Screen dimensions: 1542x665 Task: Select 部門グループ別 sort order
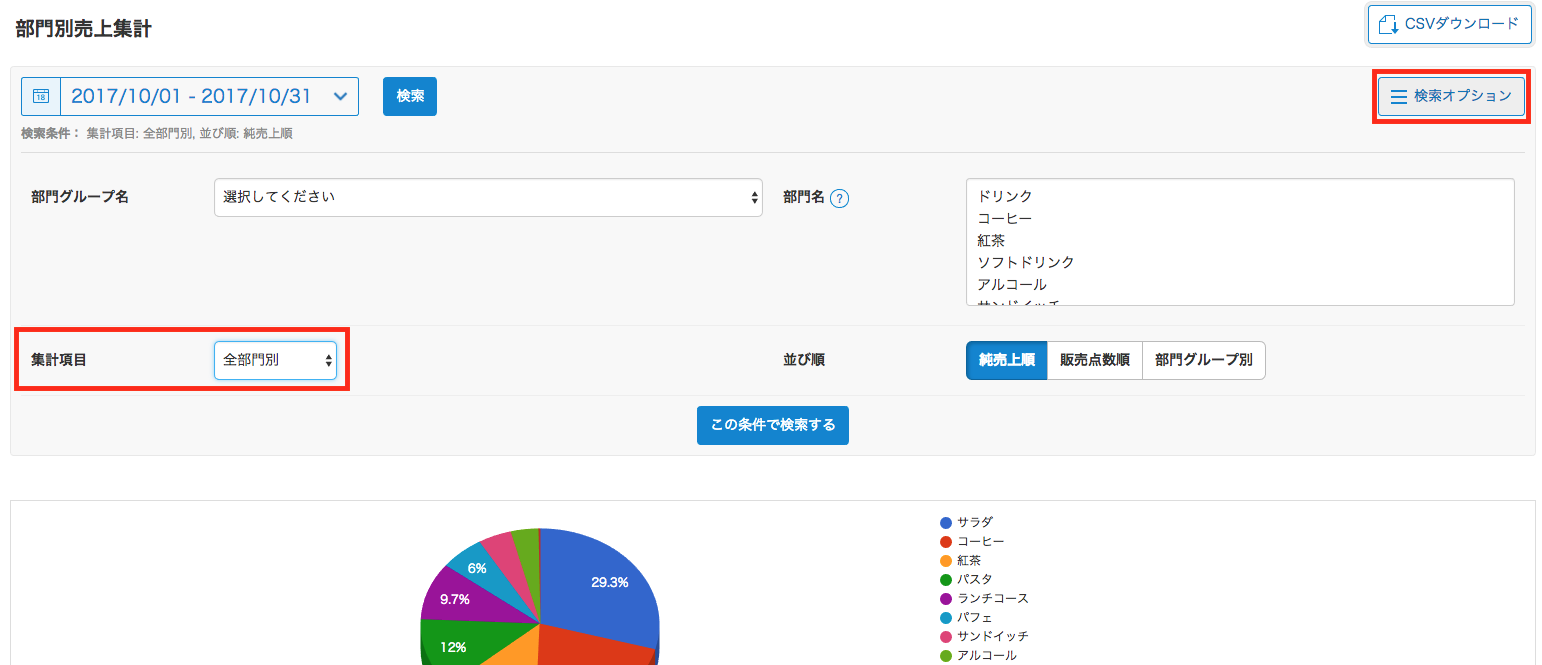pyautogui.click(x=1203, y=360)
